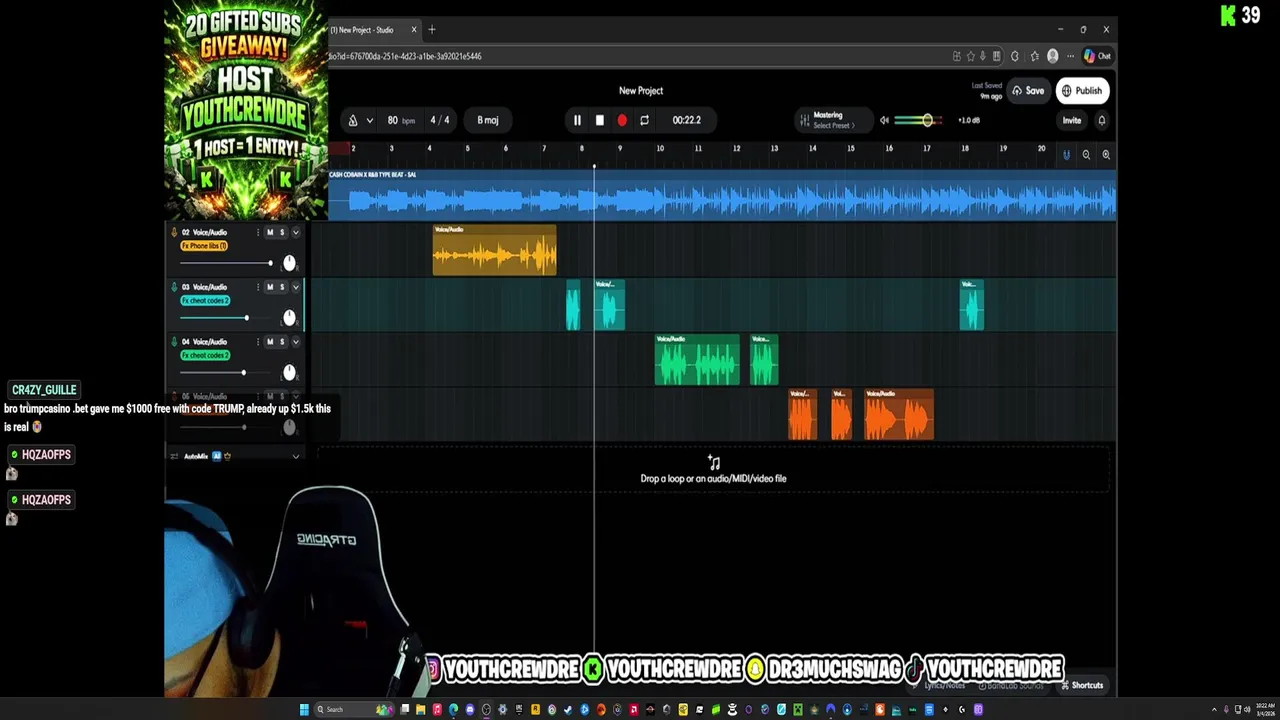This screenshot has width=1280, height=720.
Task: Adjust track 02 volume slider handle
Action: tap(270, 263)
